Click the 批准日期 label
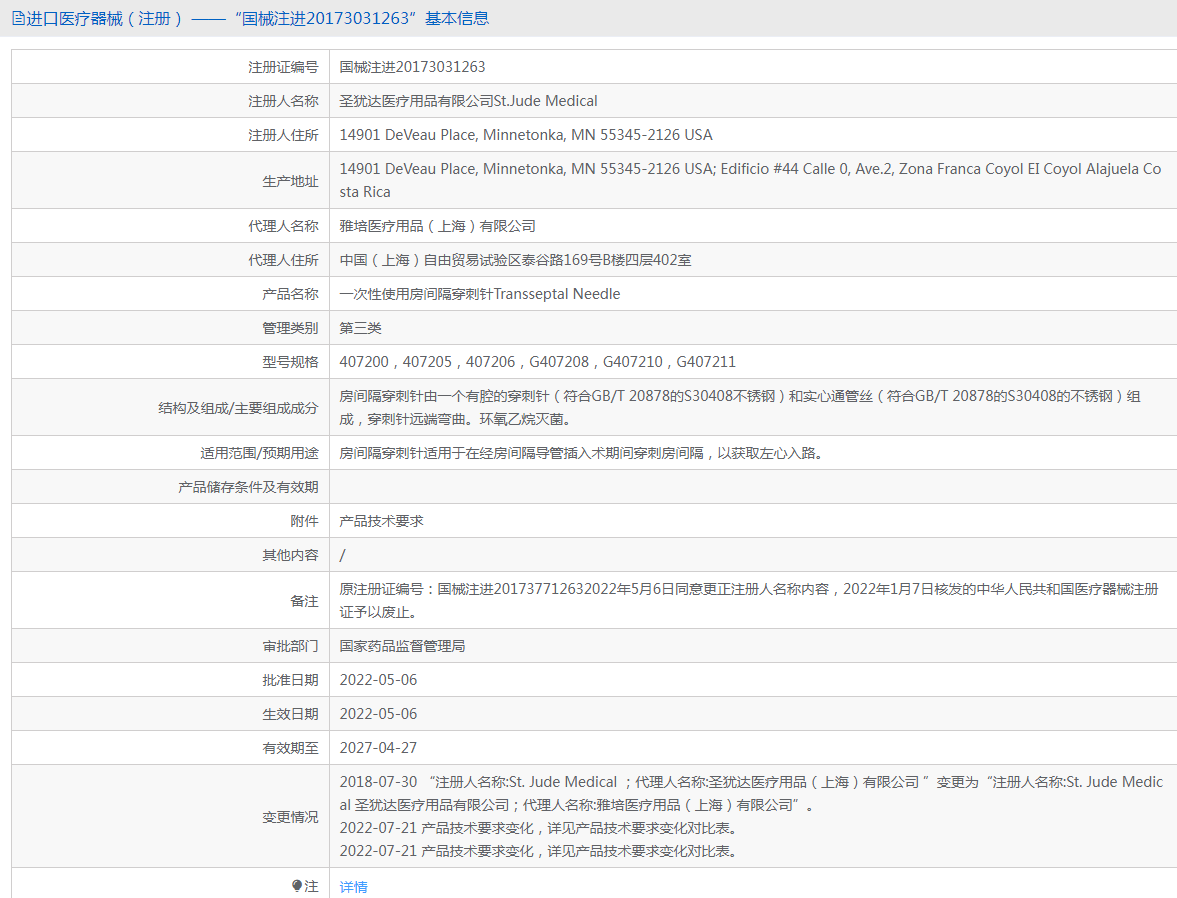 point(290,680)
